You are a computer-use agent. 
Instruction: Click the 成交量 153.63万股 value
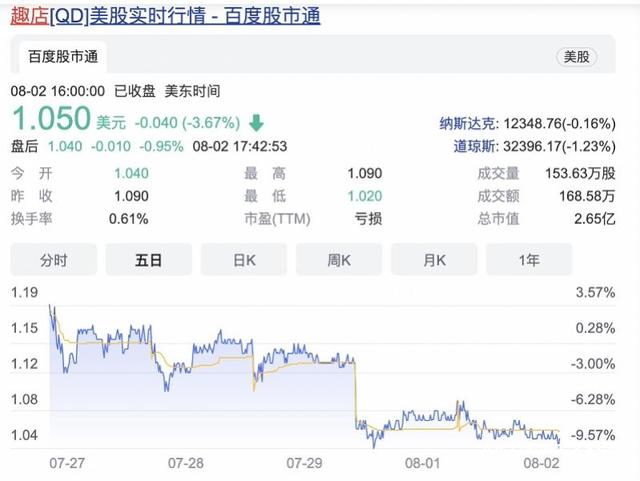point(559,173)
